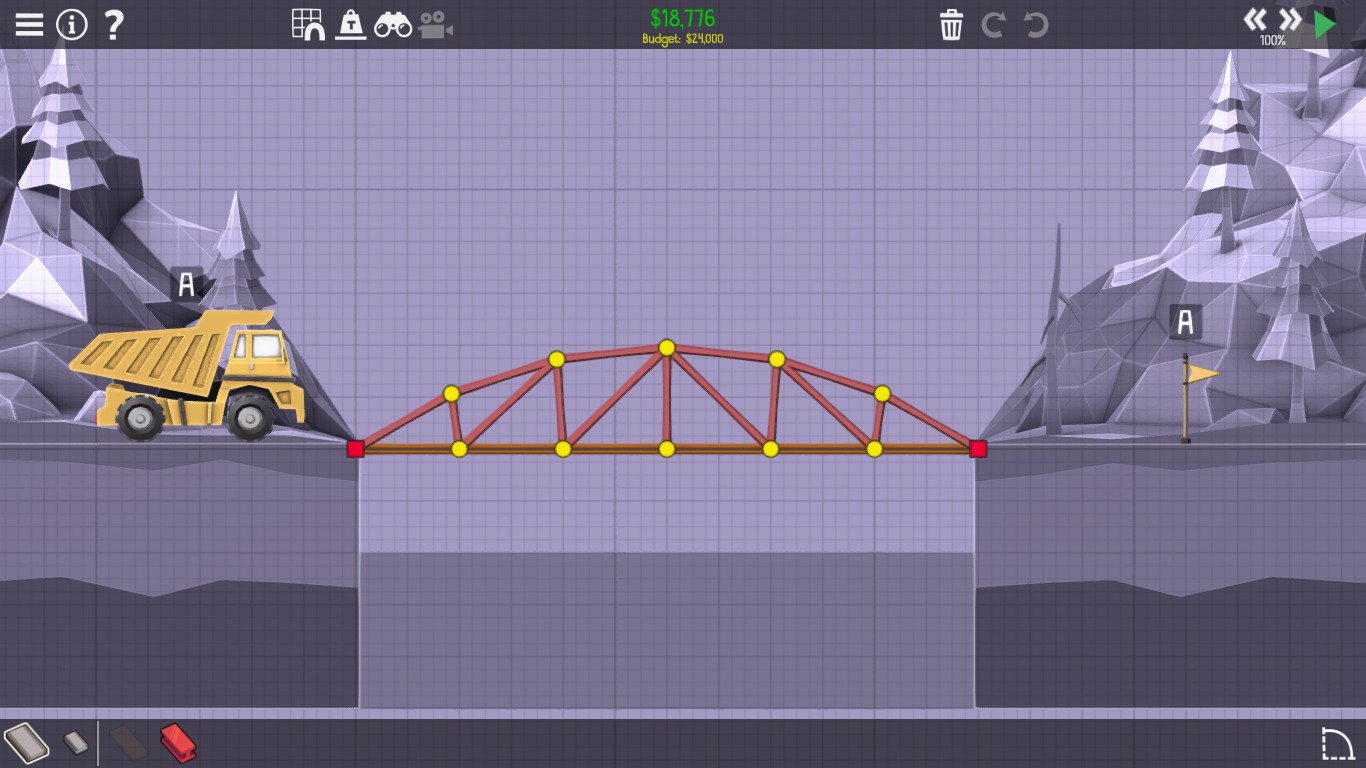Screen dimensions: 1366x768
Task: Open the hamburger main menu
Action: point(29,24)
